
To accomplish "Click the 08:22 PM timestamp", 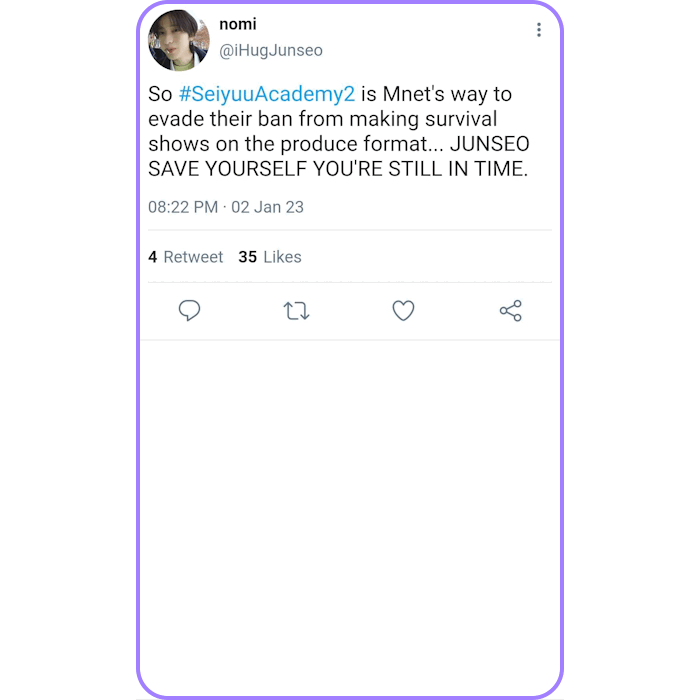I will click(x=183, y=207).
